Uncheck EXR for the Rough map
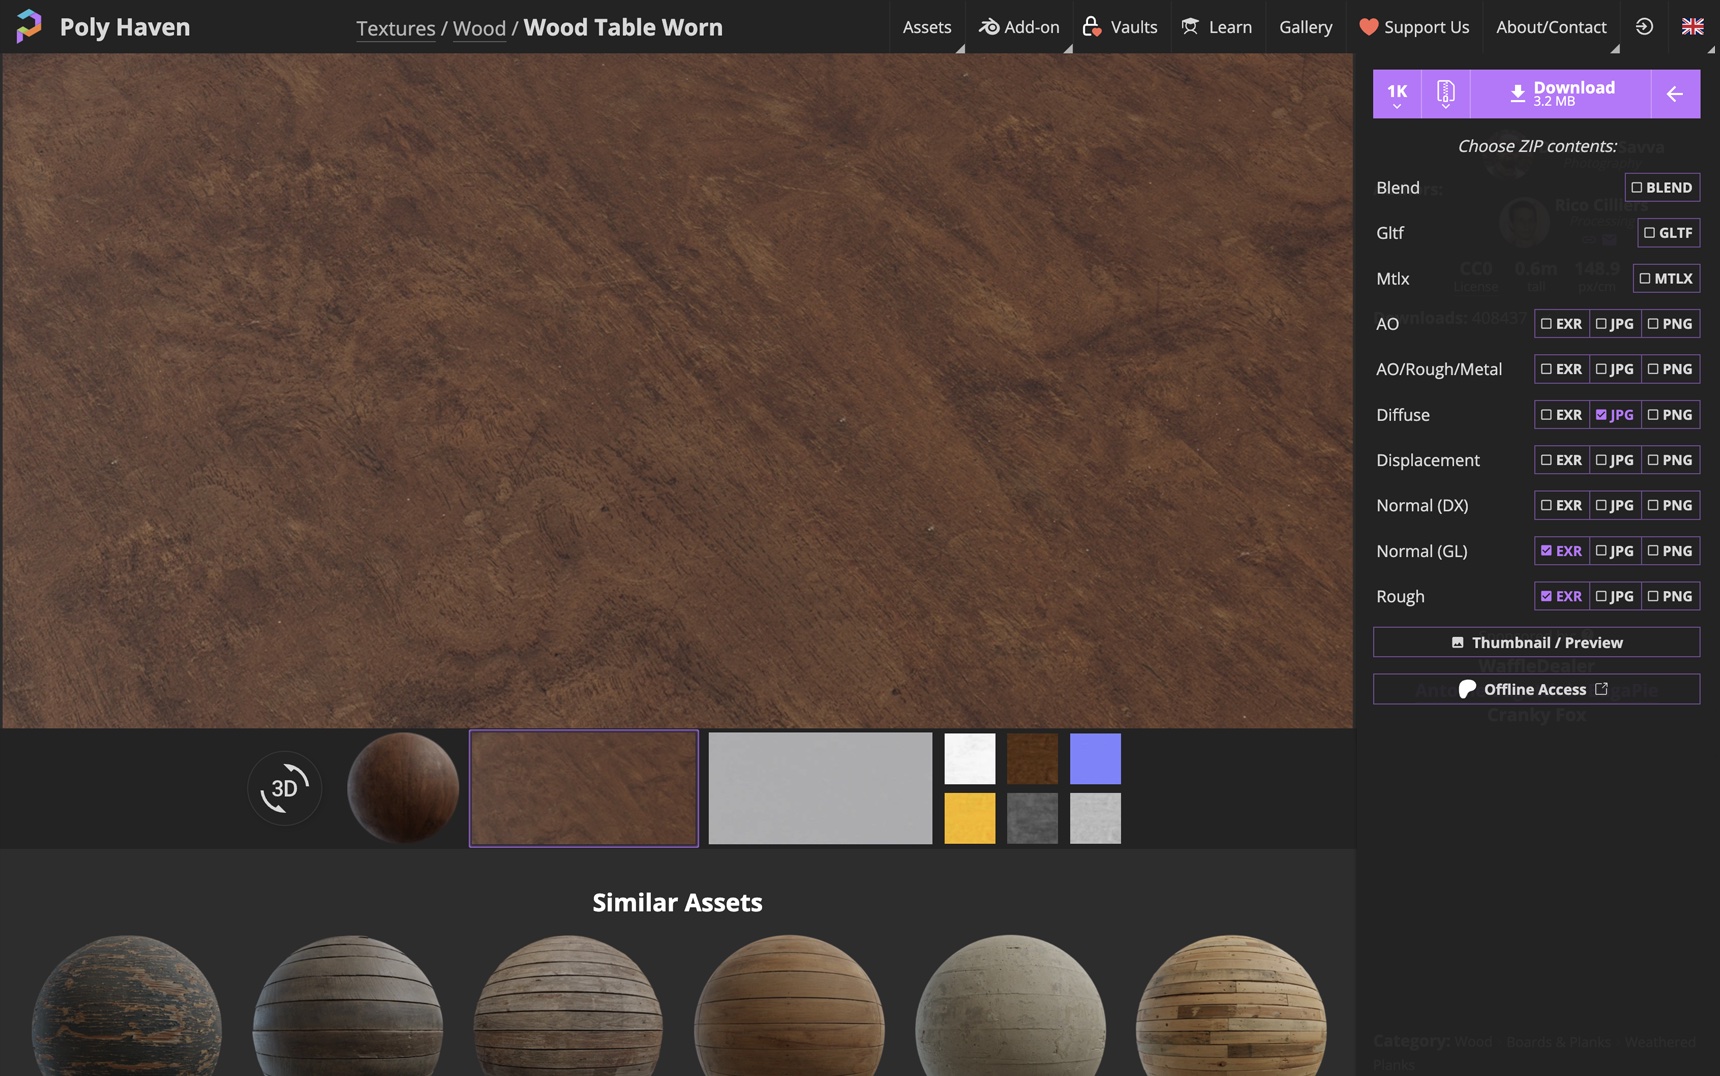Image resolution: width=1720 pixels, height=1076 pixels. click(1561, 596)
